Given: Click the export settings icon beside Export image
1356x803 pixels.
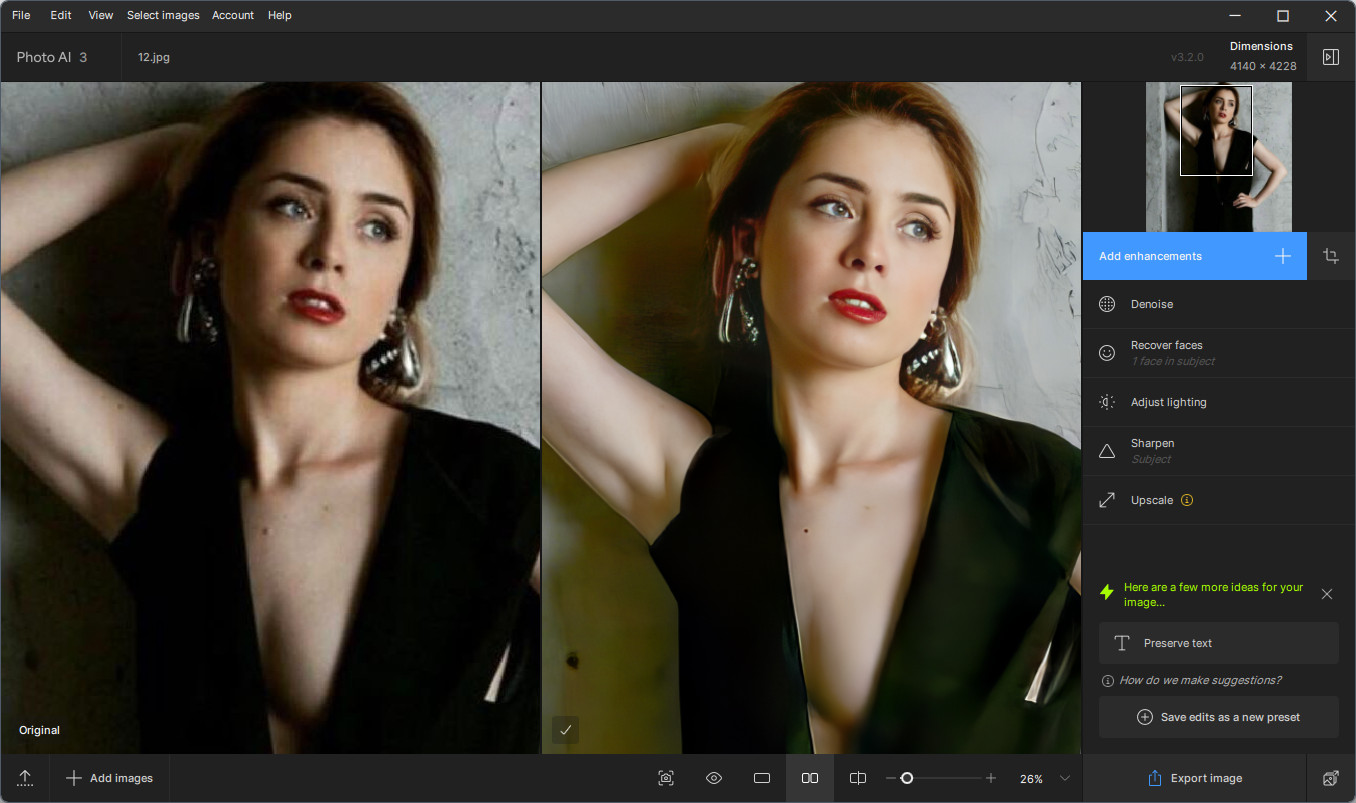Looking at the screenshot, I should (1330, 778).
